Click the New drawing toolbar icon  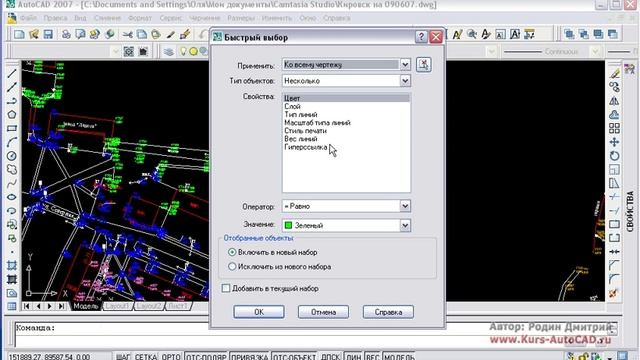point(19,34)
